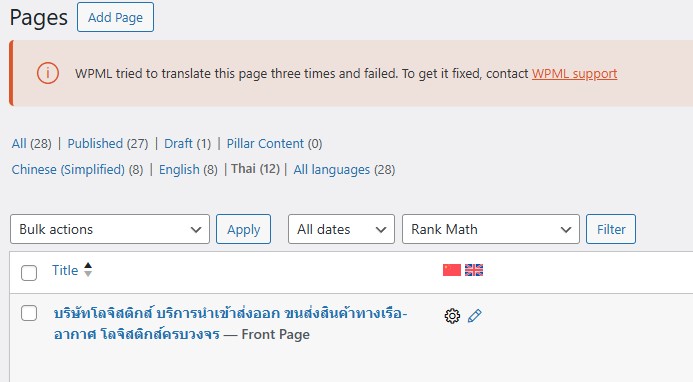Apply the selected bulk action
The height and width of the screenshot is (382, 693).
pyautogui.click(x=244, y=229)
